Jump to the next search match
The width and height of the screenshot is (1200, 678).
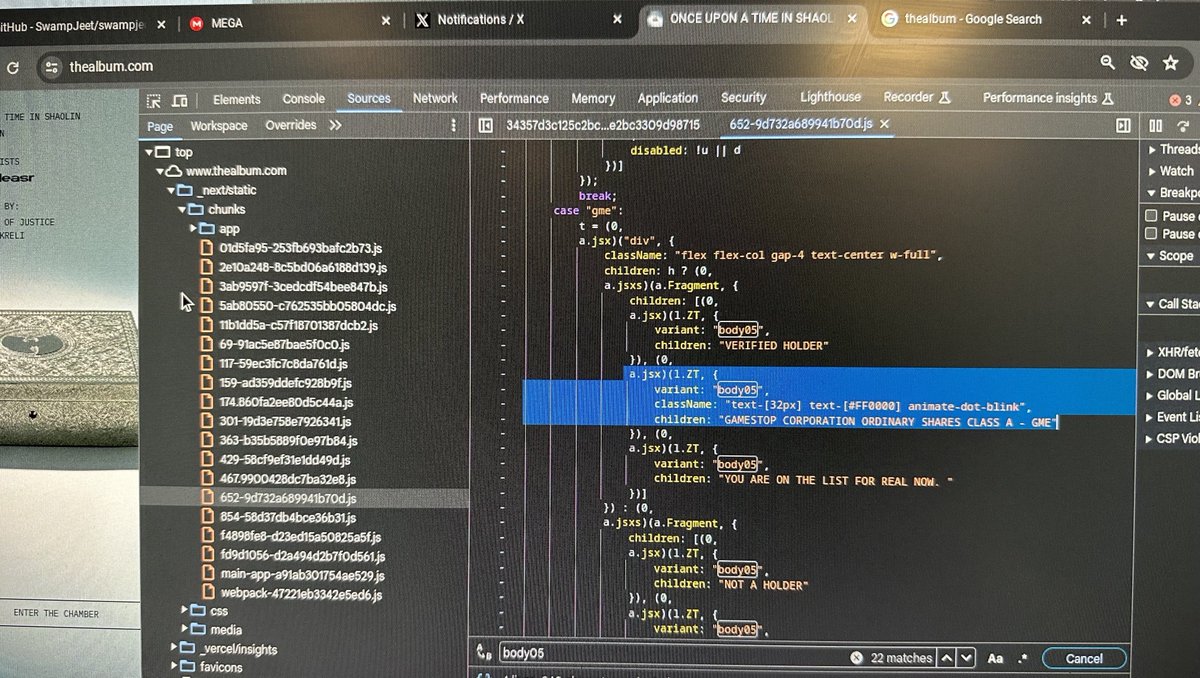pos(965,658)
